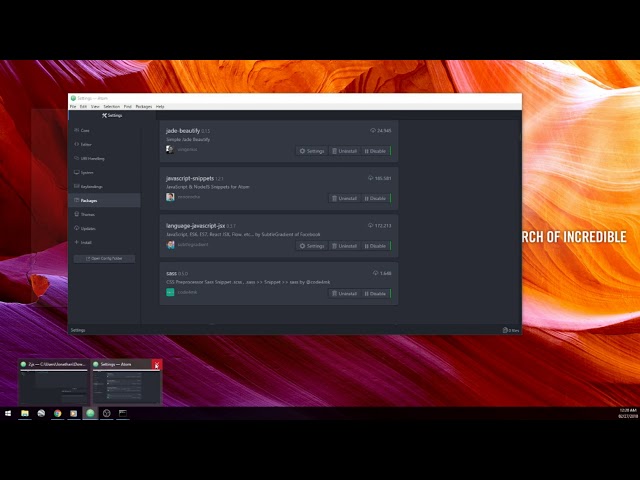Uninstall the javascript-snippets package

pyautogui.click(x=344, y=198)
